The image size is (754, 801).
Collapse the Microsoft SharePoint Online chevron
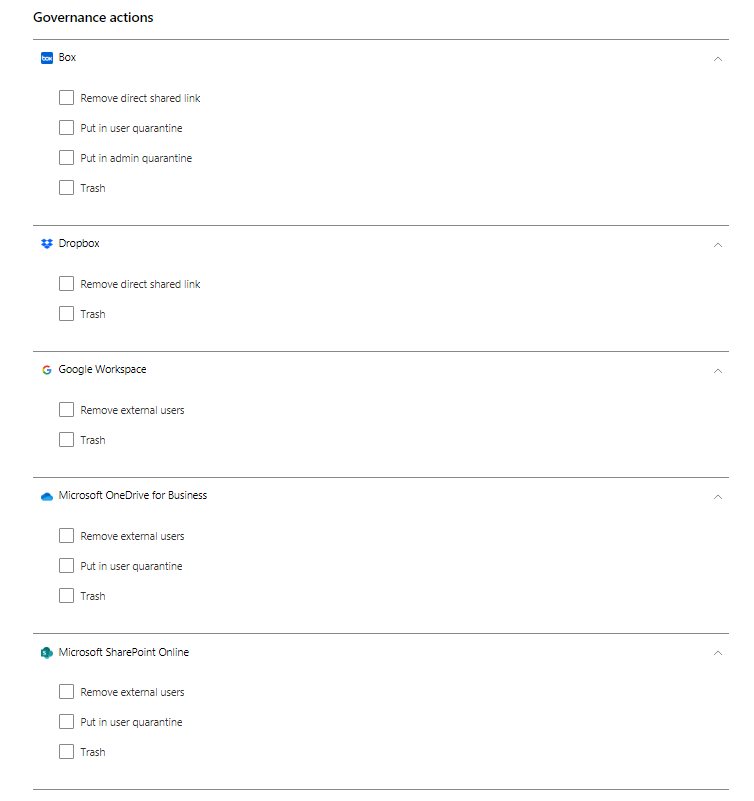(x=717, y=653)
